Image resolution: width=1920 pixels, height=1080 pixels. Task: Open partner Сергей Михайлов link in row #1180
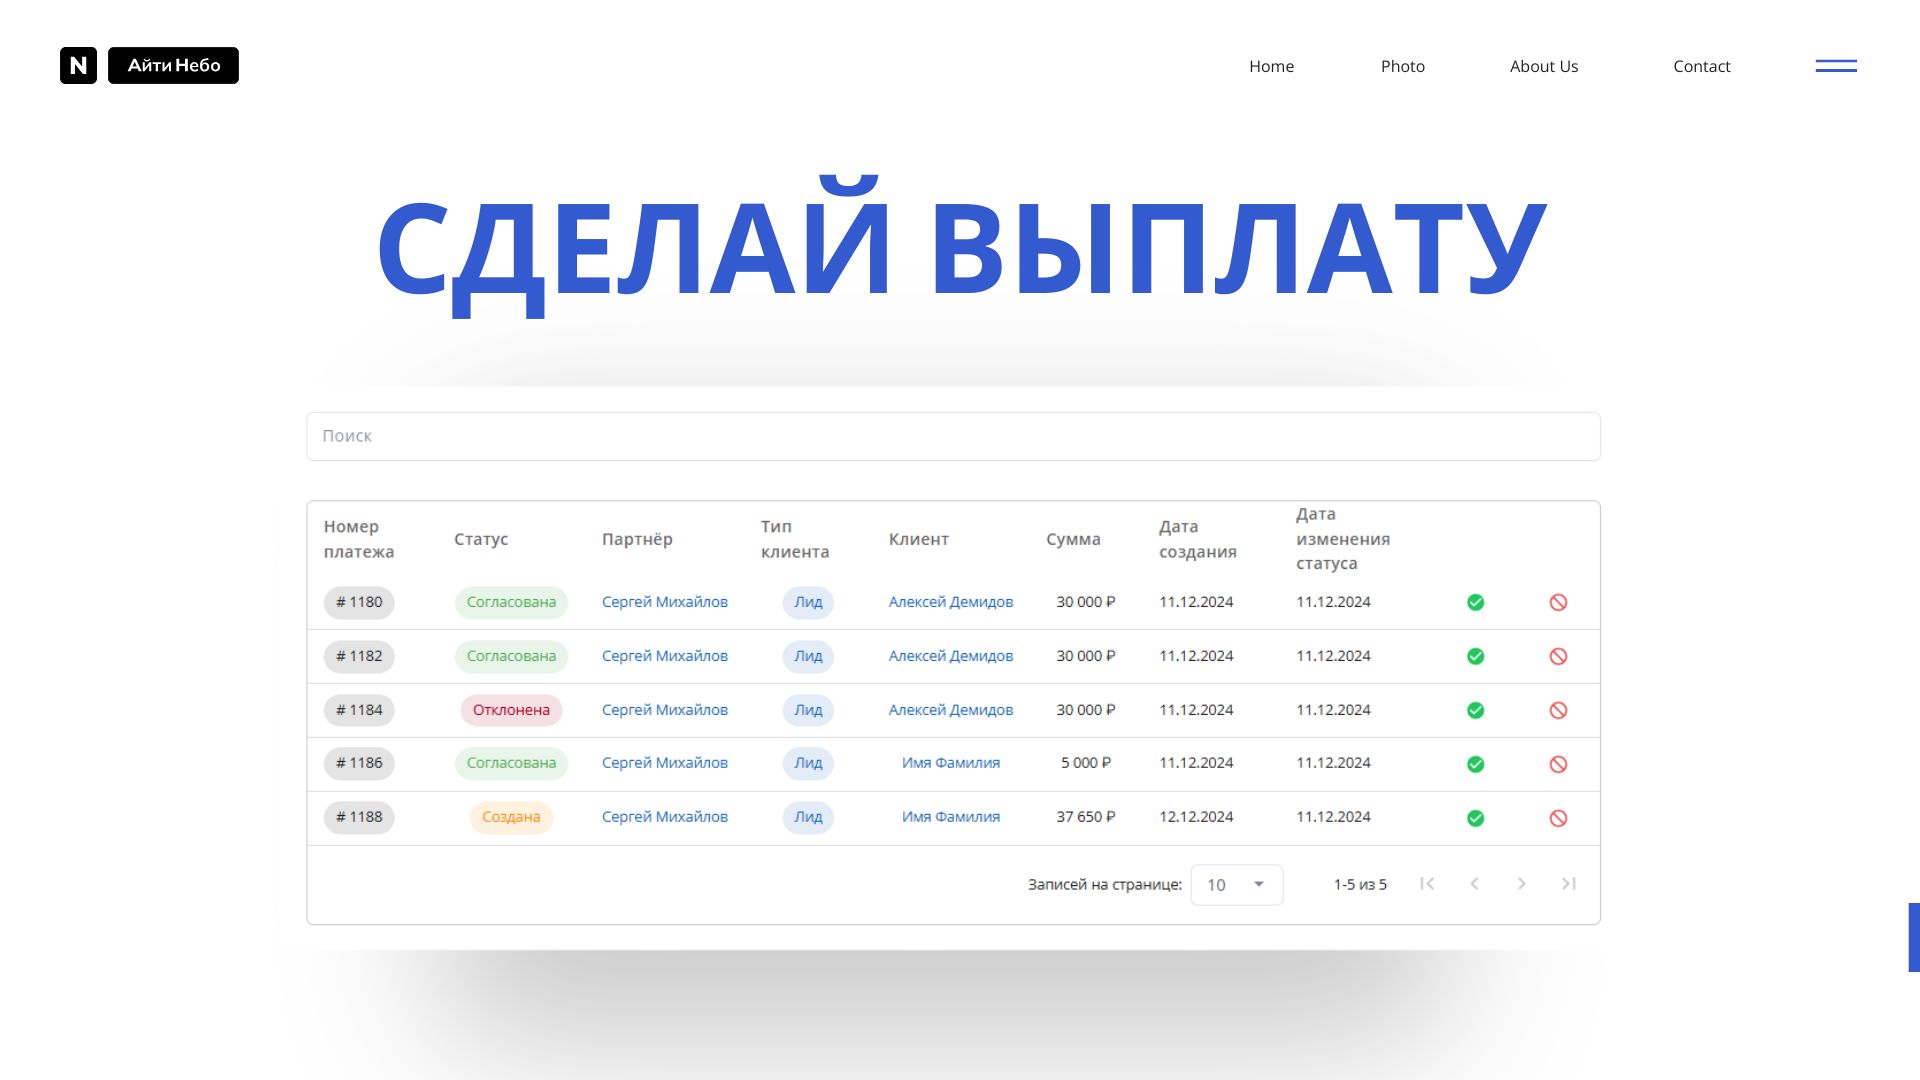click(664, 602)
